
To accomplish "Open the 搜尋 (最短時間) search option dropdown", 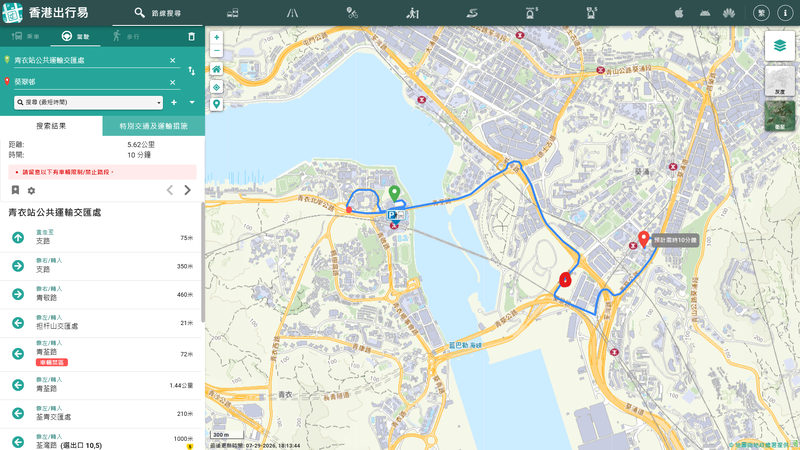I will (88, 103).
